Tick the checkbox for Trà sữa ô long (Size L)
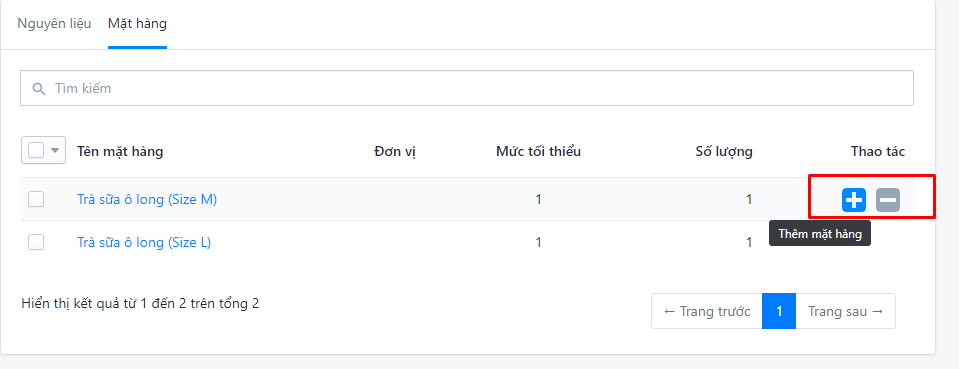The height and width of the screenshot is (369, 959). 36,242
